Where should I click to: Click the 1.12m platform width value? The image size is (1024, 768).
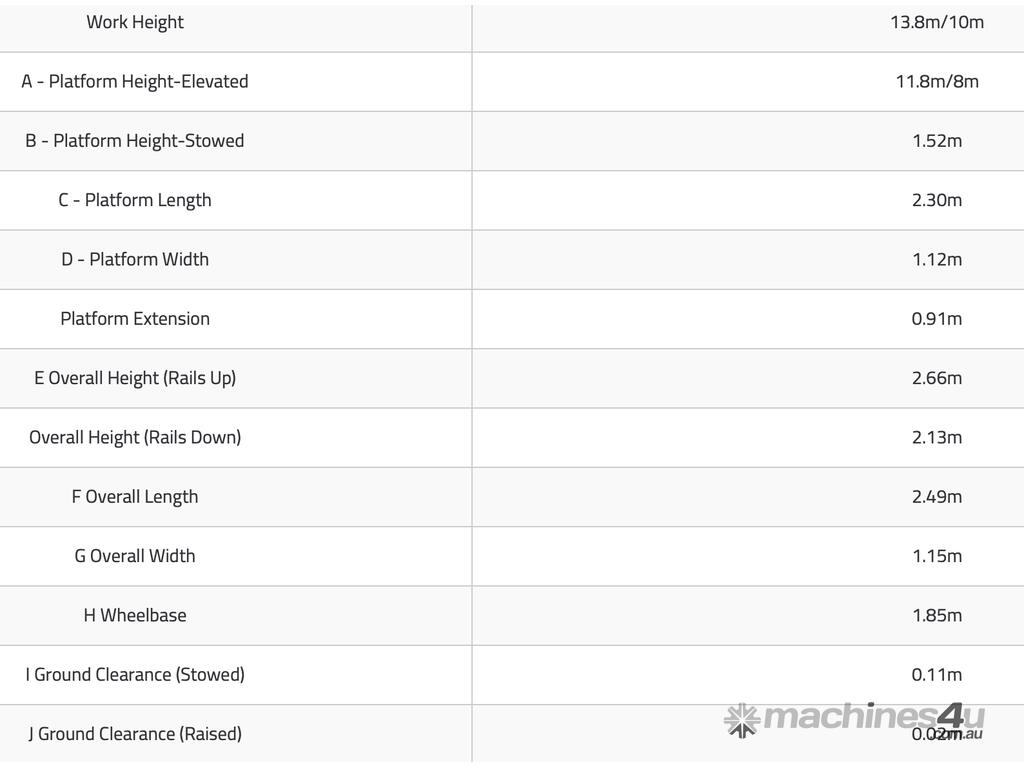(937, 259)
